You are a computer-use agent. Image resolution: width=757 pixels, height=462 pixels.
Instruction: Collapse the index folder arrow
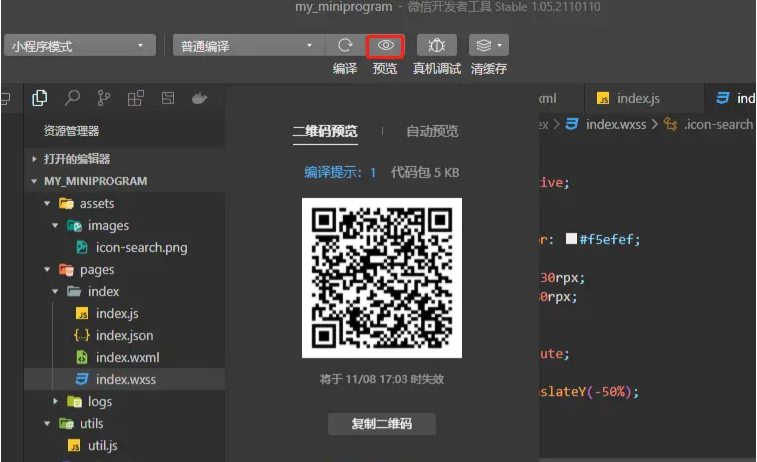pyautogui.click(x=55, y=292)
